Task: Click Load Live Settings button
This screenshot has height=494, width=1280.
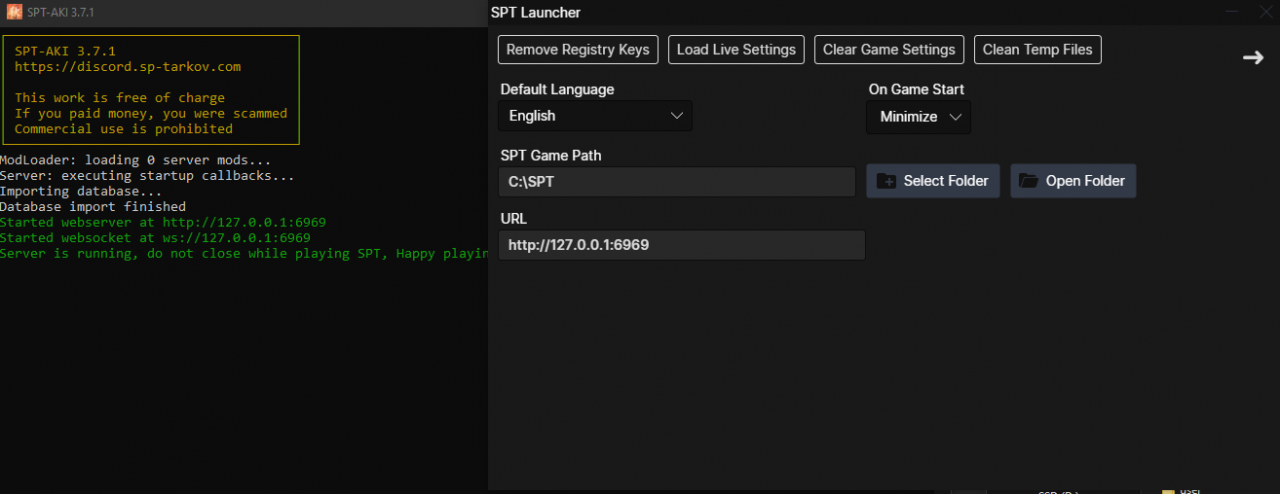Action: [x=736, y=49]
